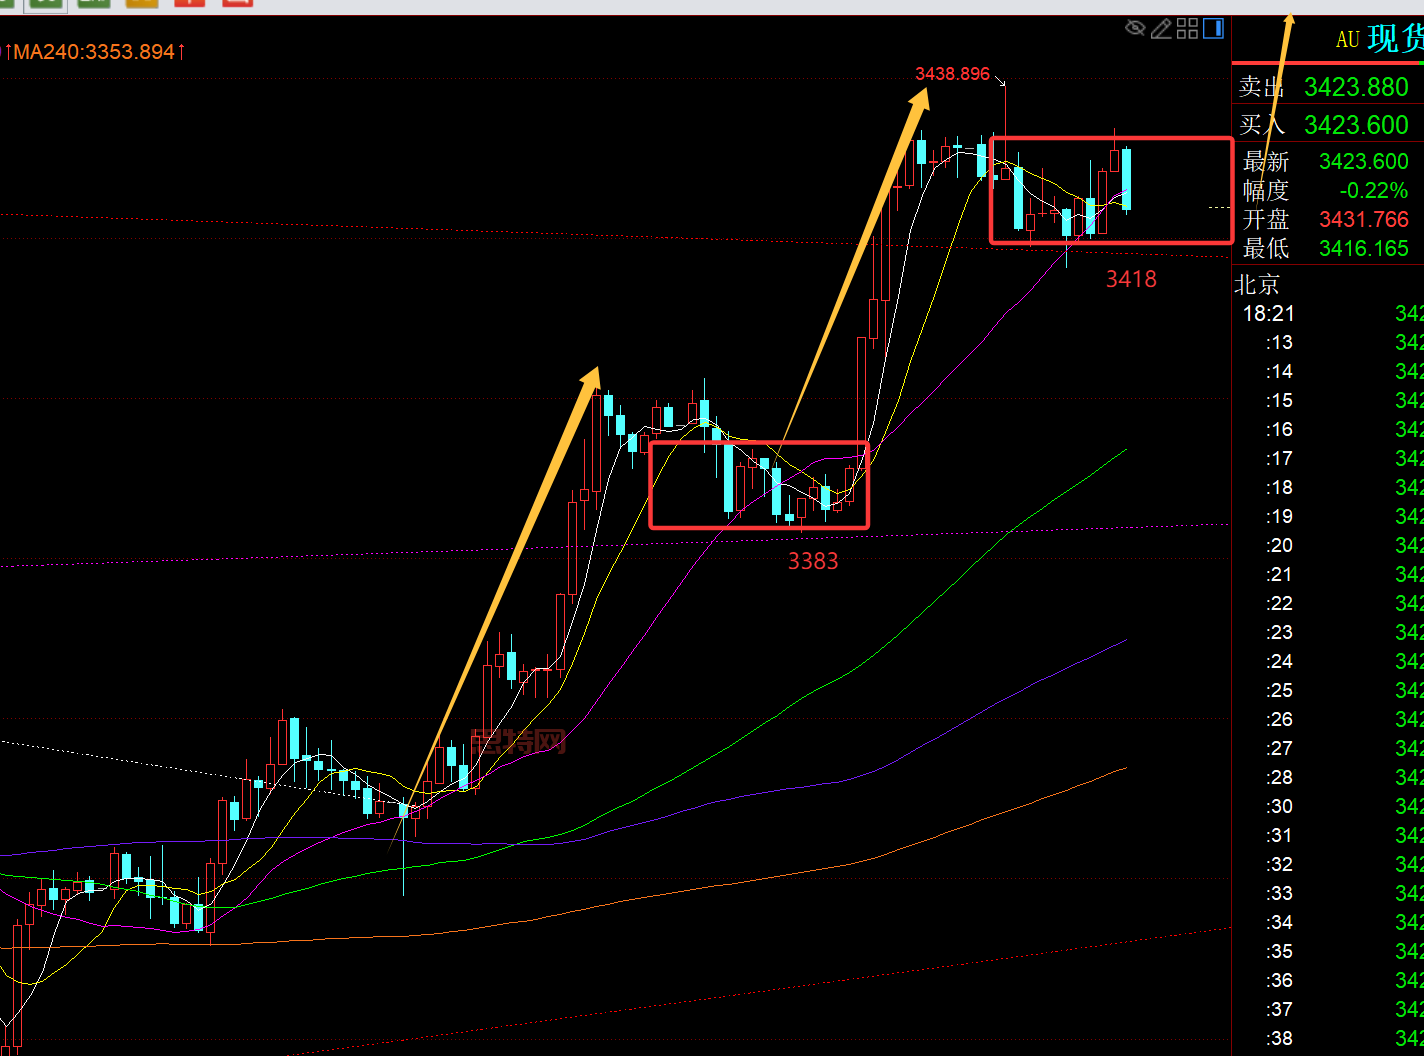Click the MA240:3353.894 indicator label
The height and width of the screenshot is (1056, 1424).
click(95, 51)
